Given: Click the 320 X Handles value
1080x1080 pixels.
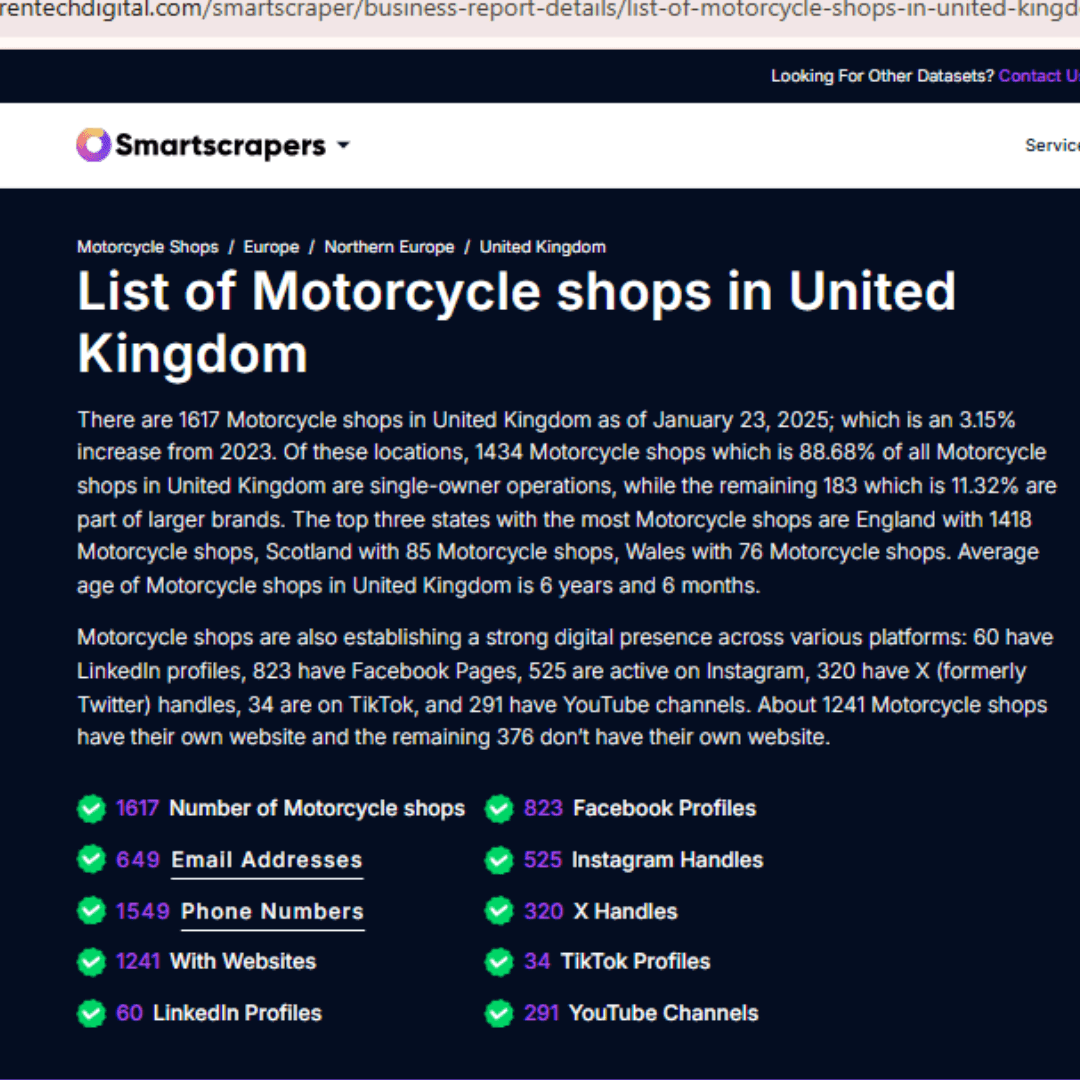Looking at the screenshot, I should point(543,911).
